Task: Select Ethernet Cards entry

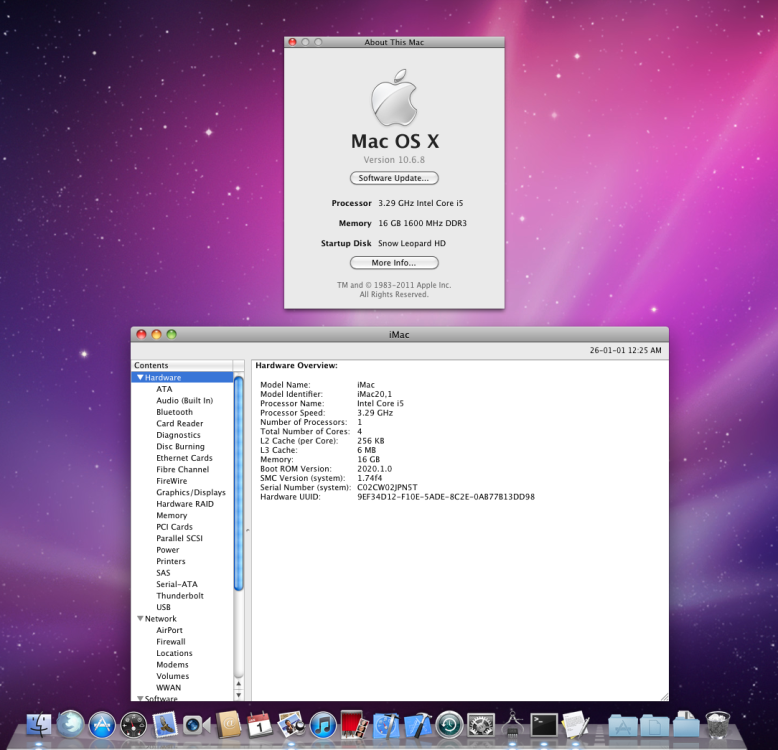Action: pos(184,458)
